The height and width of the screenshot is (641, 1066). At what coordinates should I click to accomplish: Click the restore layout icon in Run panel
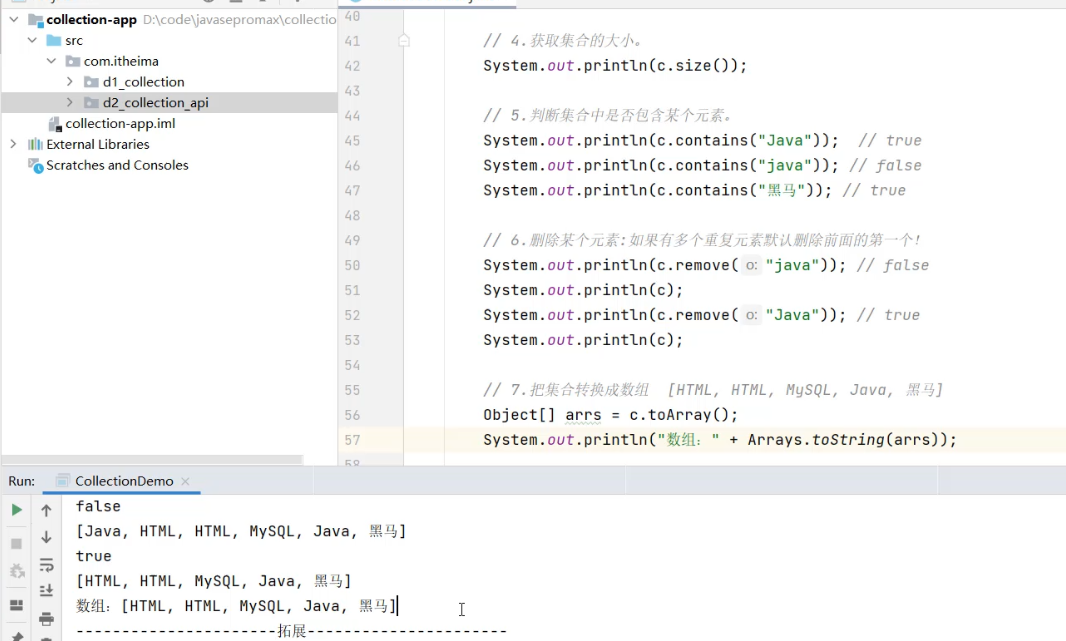point(16,605)
